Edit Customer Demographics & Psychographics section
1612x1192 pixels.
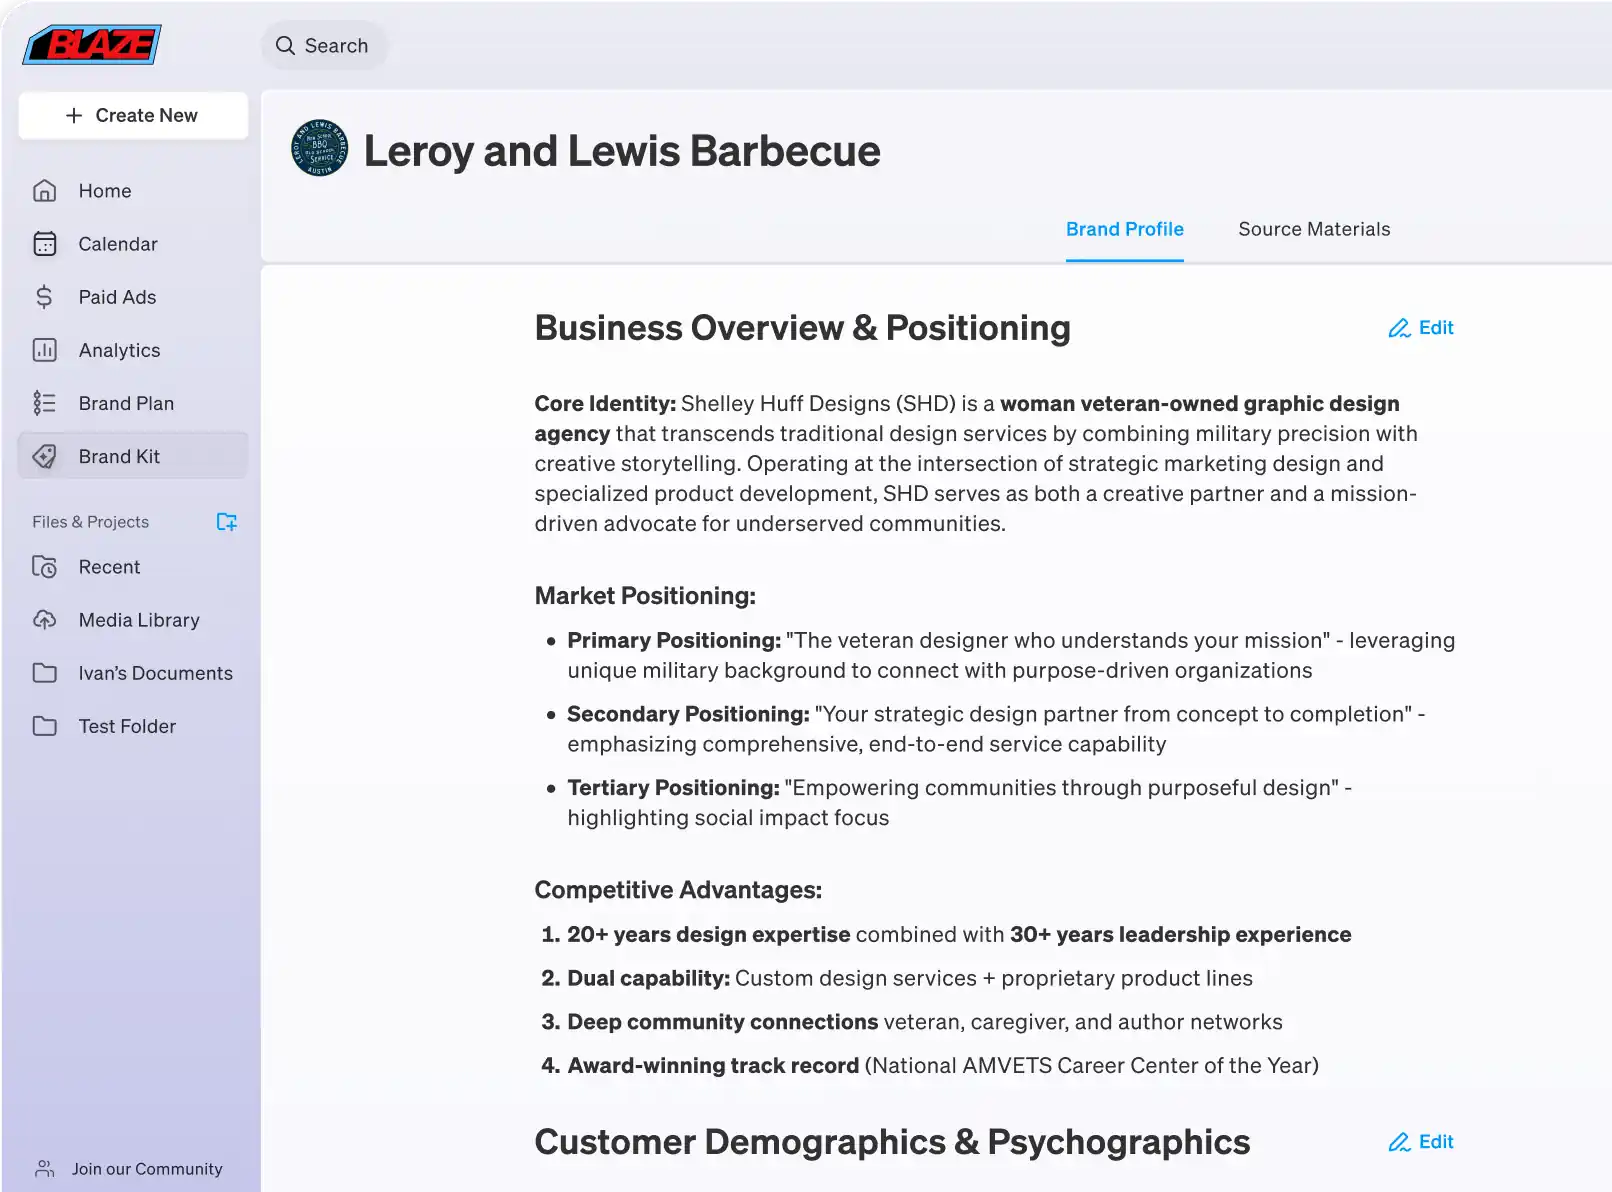coord(1421,1142)
